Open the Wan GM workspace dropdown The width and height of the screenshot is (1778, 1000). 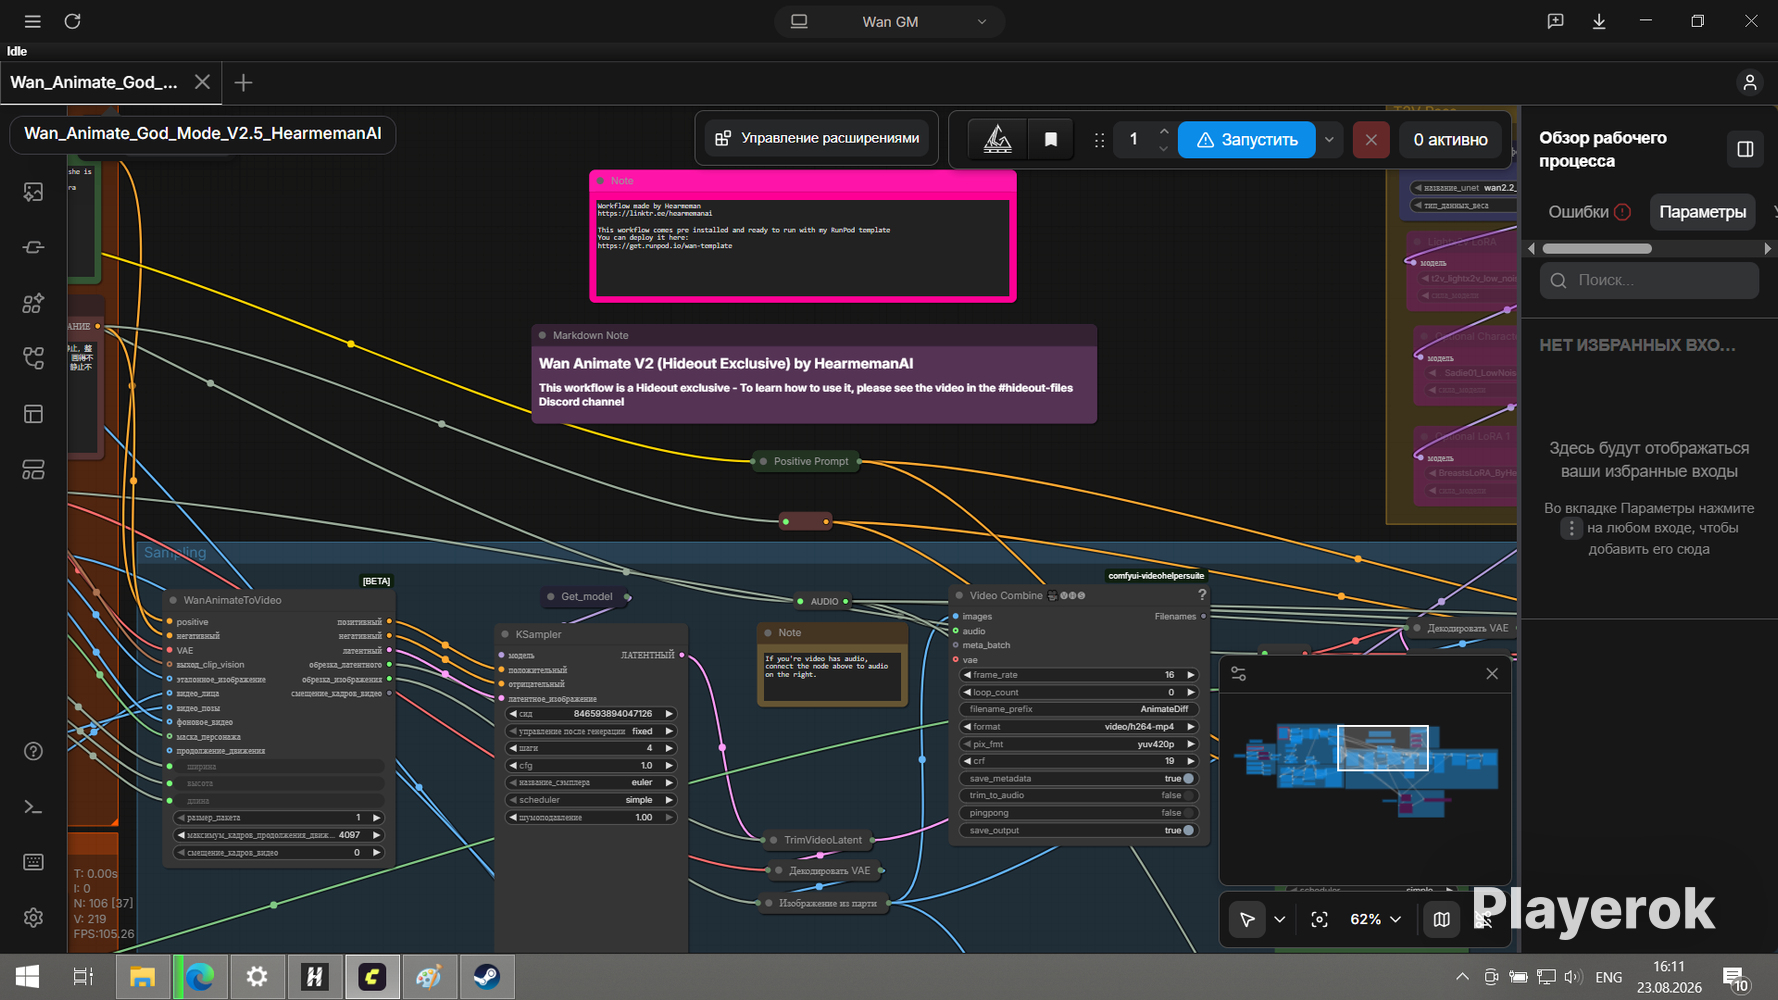[x=889, y=22]
